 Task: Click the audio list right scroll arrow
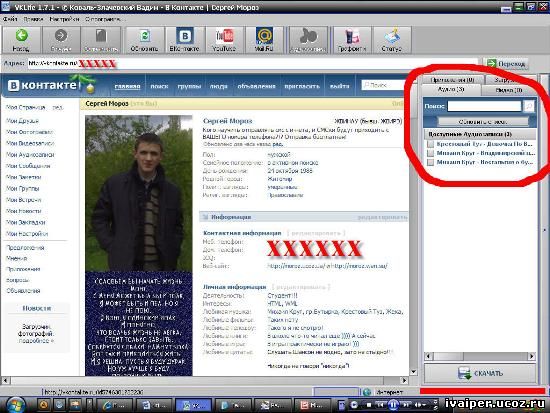pos(532,357)
